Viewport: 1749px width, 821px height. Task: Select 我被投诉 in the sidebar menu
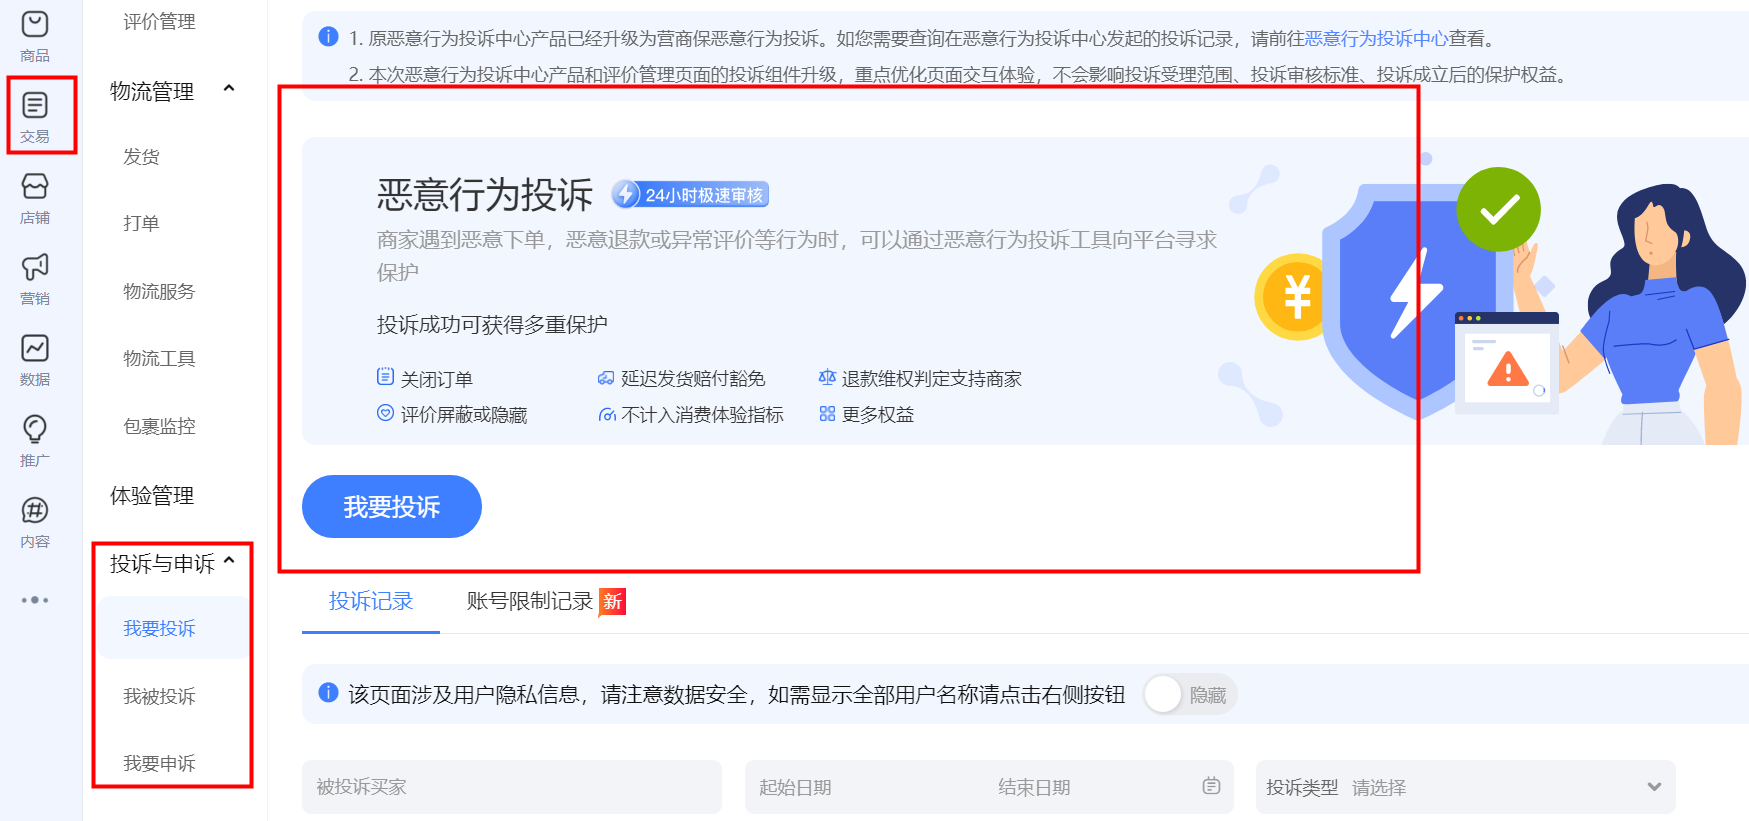(159, 696)
